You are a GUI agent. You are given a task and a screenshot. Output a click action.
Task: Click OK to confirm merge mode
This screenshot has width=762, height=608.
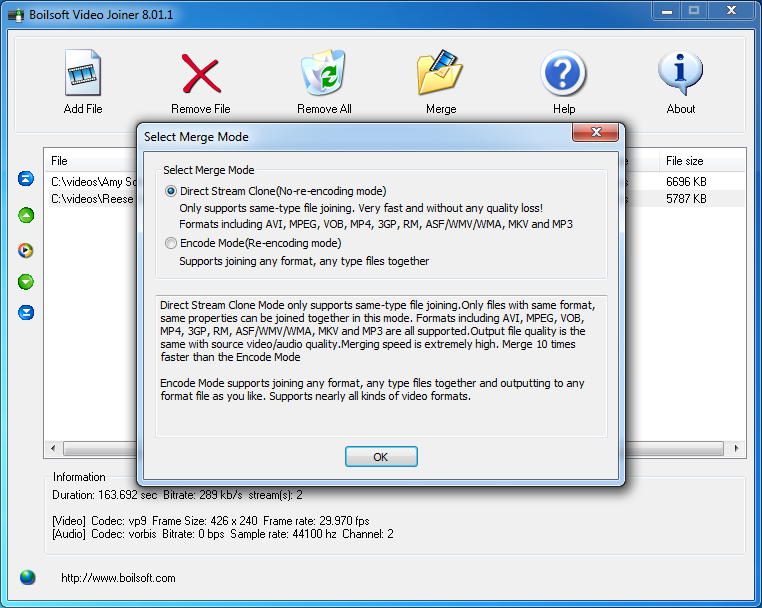[381, 456]
